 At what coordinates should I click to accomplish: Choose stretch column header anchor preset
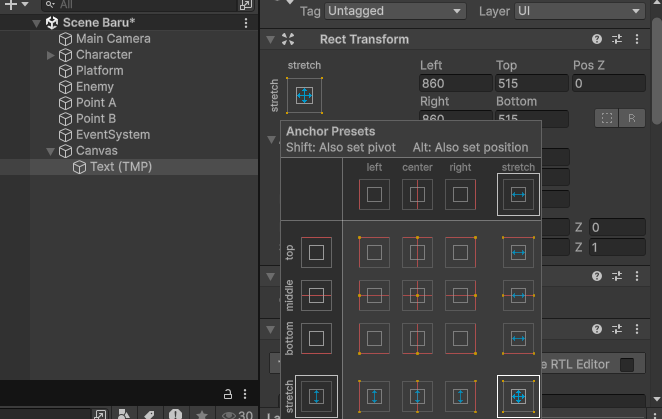(518, 195)
